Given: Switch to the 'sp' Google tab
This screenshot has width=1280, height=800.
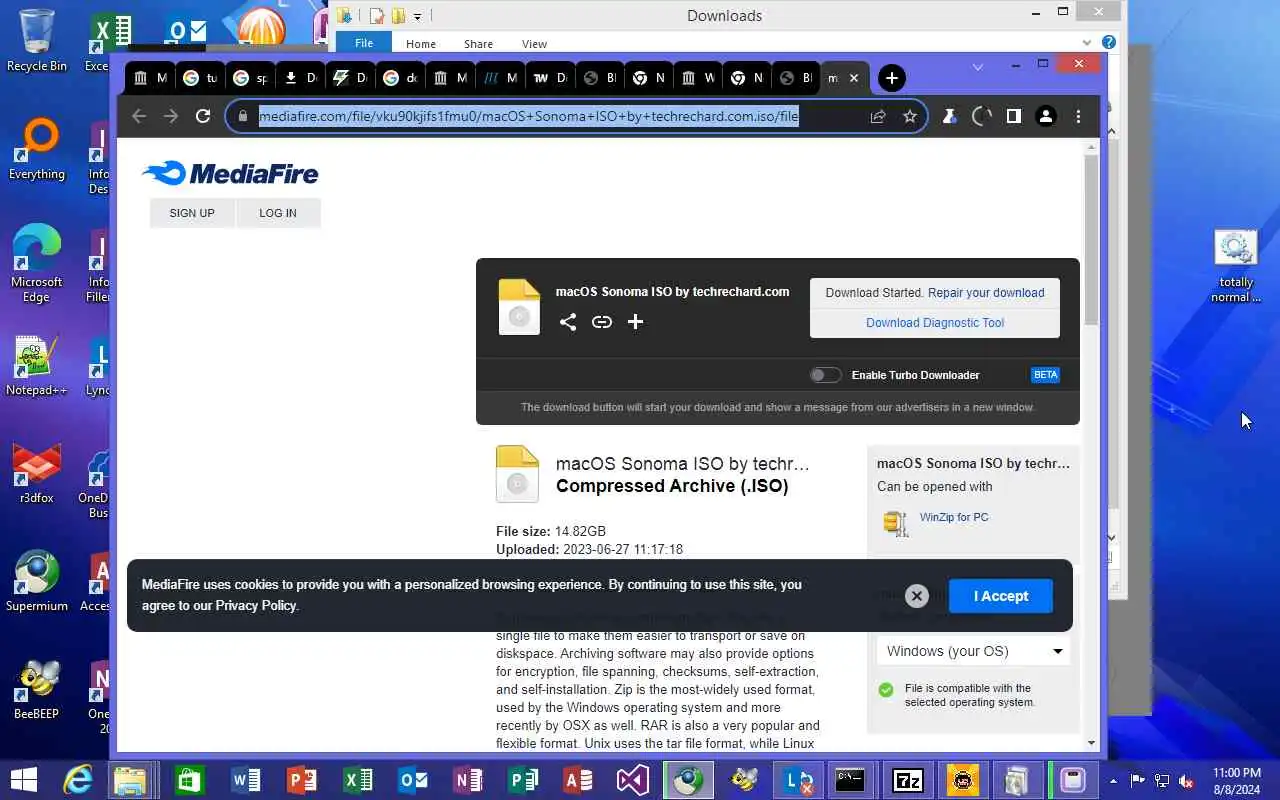Looking at the screenshot, I should [x=250, y=78].
